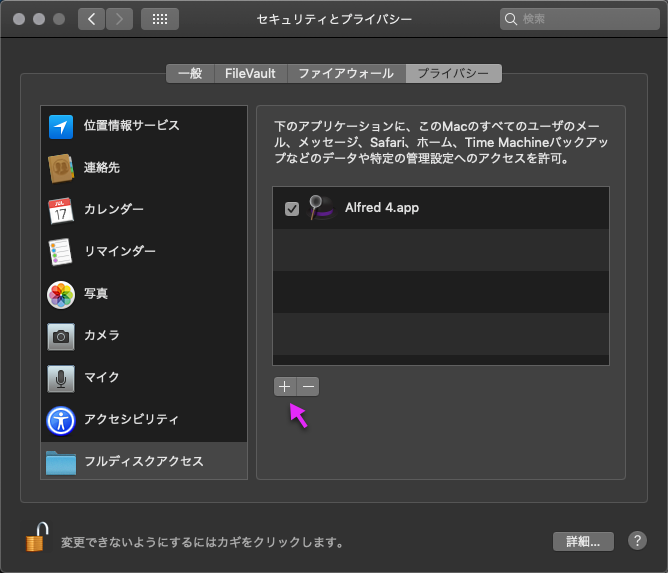The width and height of the screenshot is (668, 573).
Task: Go back with the left chevron button
Action: click(x=91, y=19)
